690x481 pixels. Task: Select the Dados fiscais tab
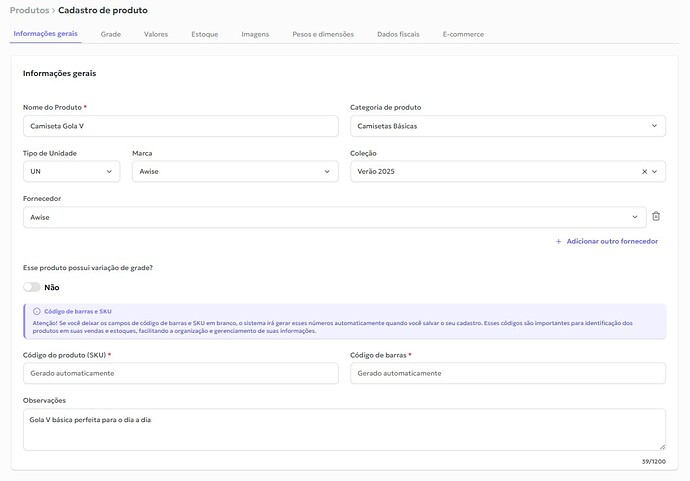point(398,34)
